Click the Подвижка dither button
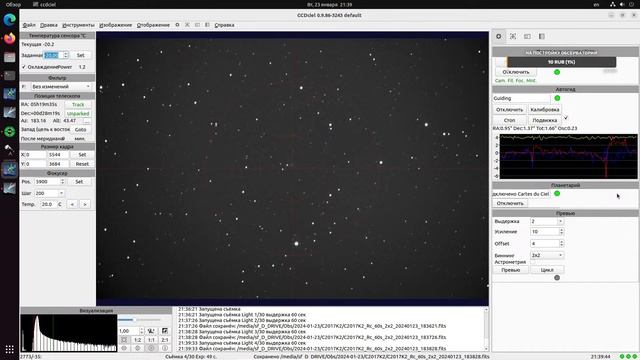Screen dimensions: 640x360 click(545, 120)
